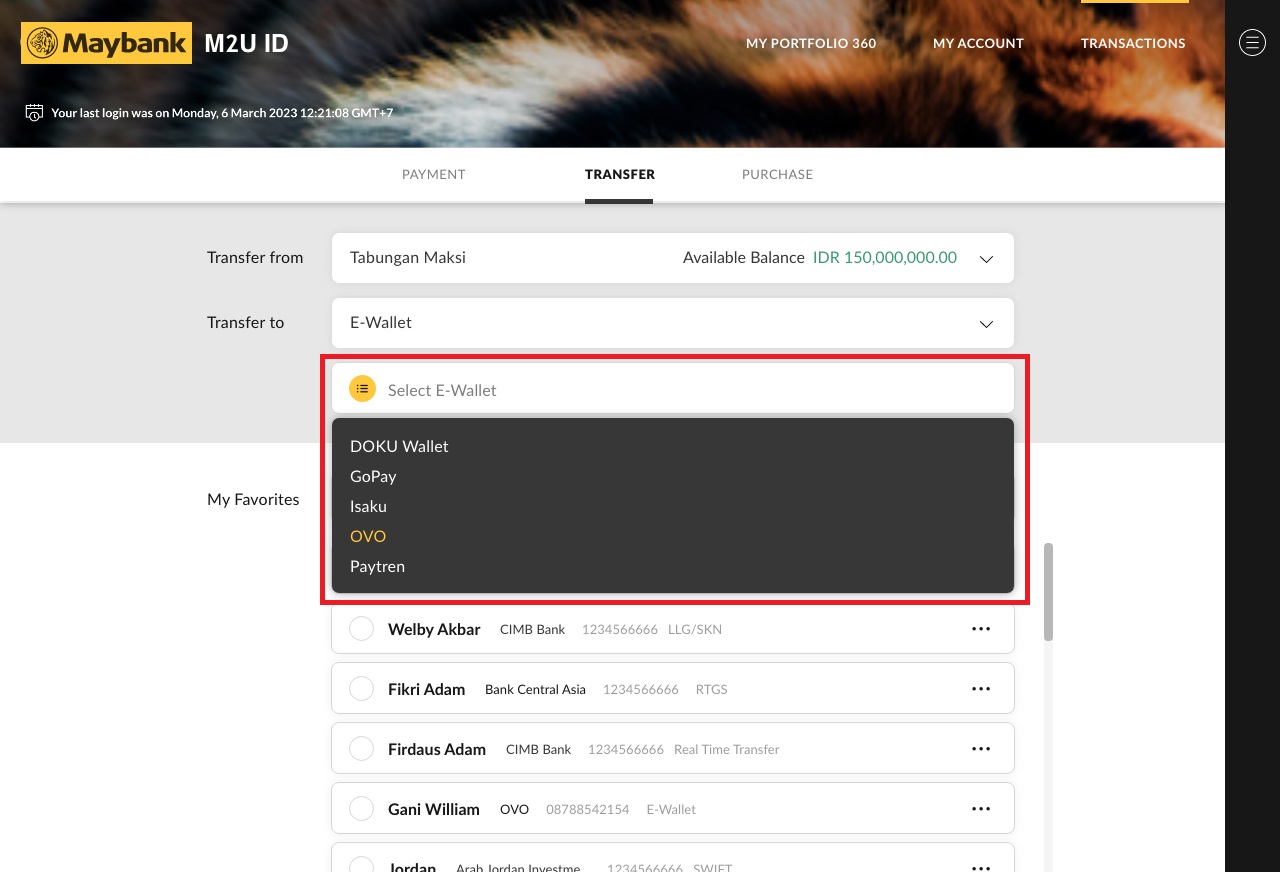1280x872 pixels.
Task: Open My Account menu
Action: [978, 43]
